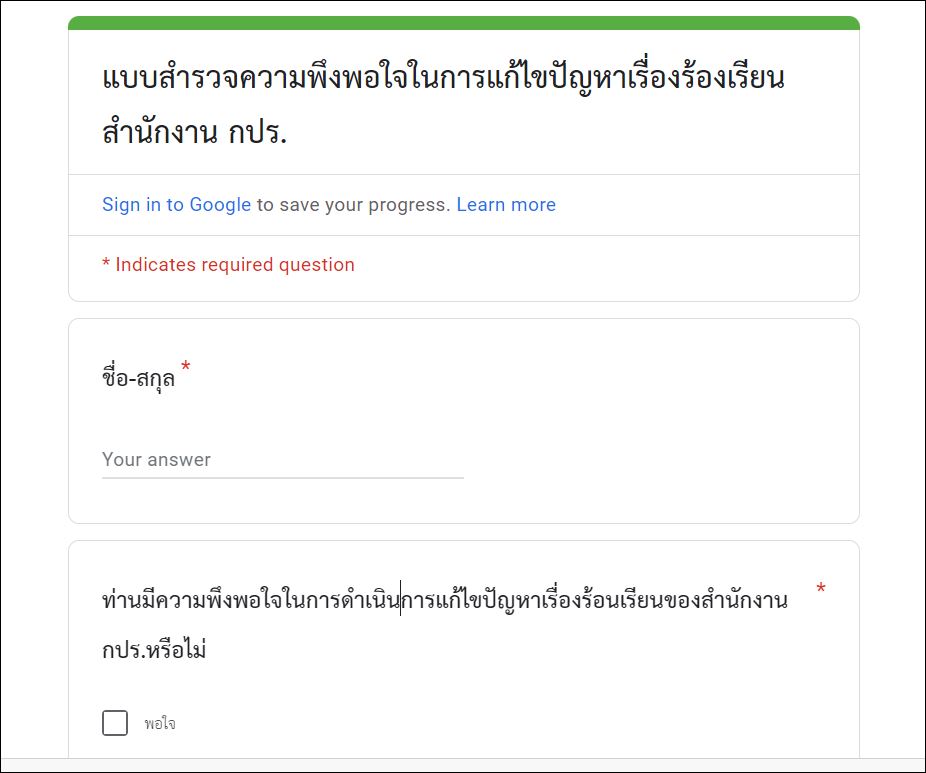Click the underlined answer line
926x773 pixels.
tap(280, 475)
